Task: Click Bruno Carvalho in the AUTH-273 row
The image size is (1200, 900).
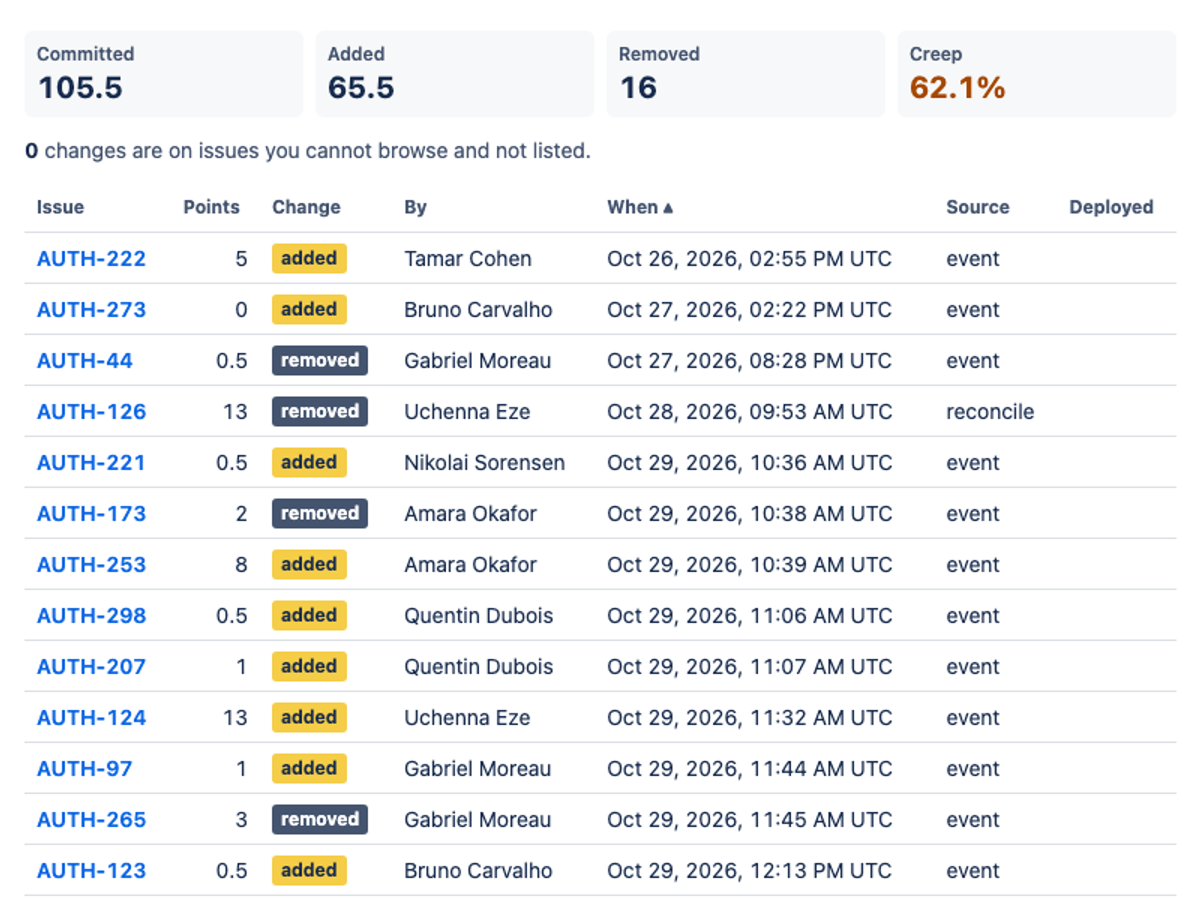Action: pyautogui.click(x=478, y=310)
